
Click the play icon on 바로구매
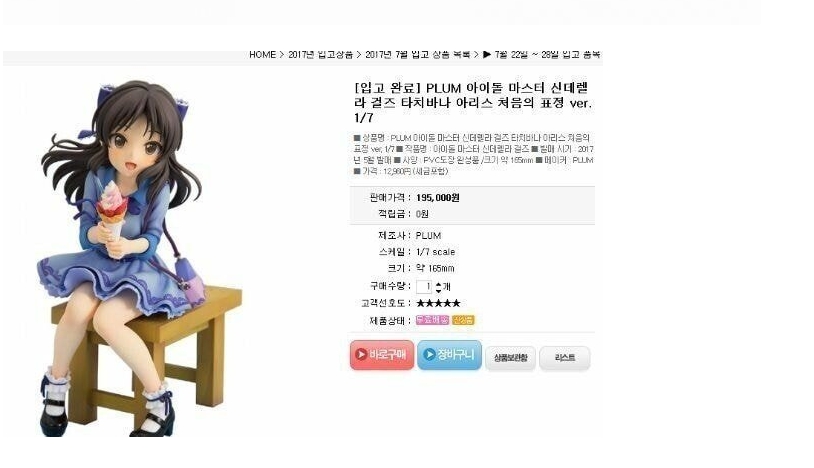pyautogui.click(x=361, y=354)
